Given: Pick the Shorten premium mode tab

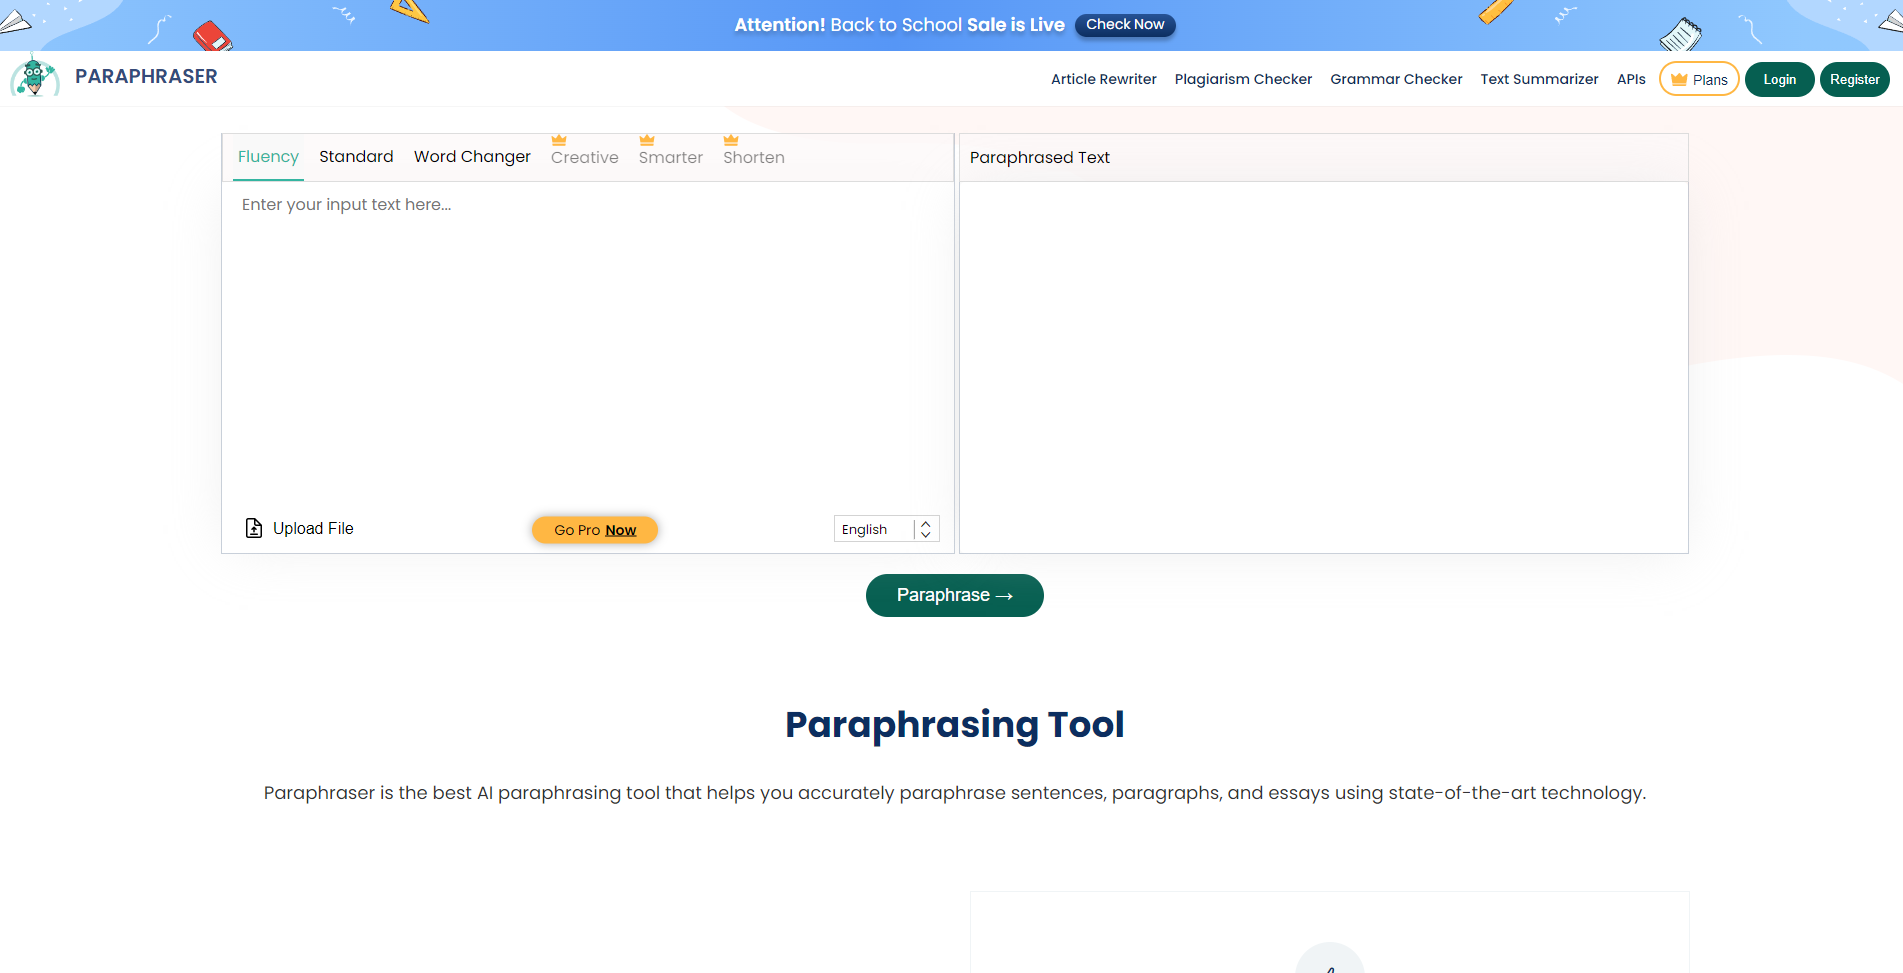Looking at the screenshot, I should point(754,158).
